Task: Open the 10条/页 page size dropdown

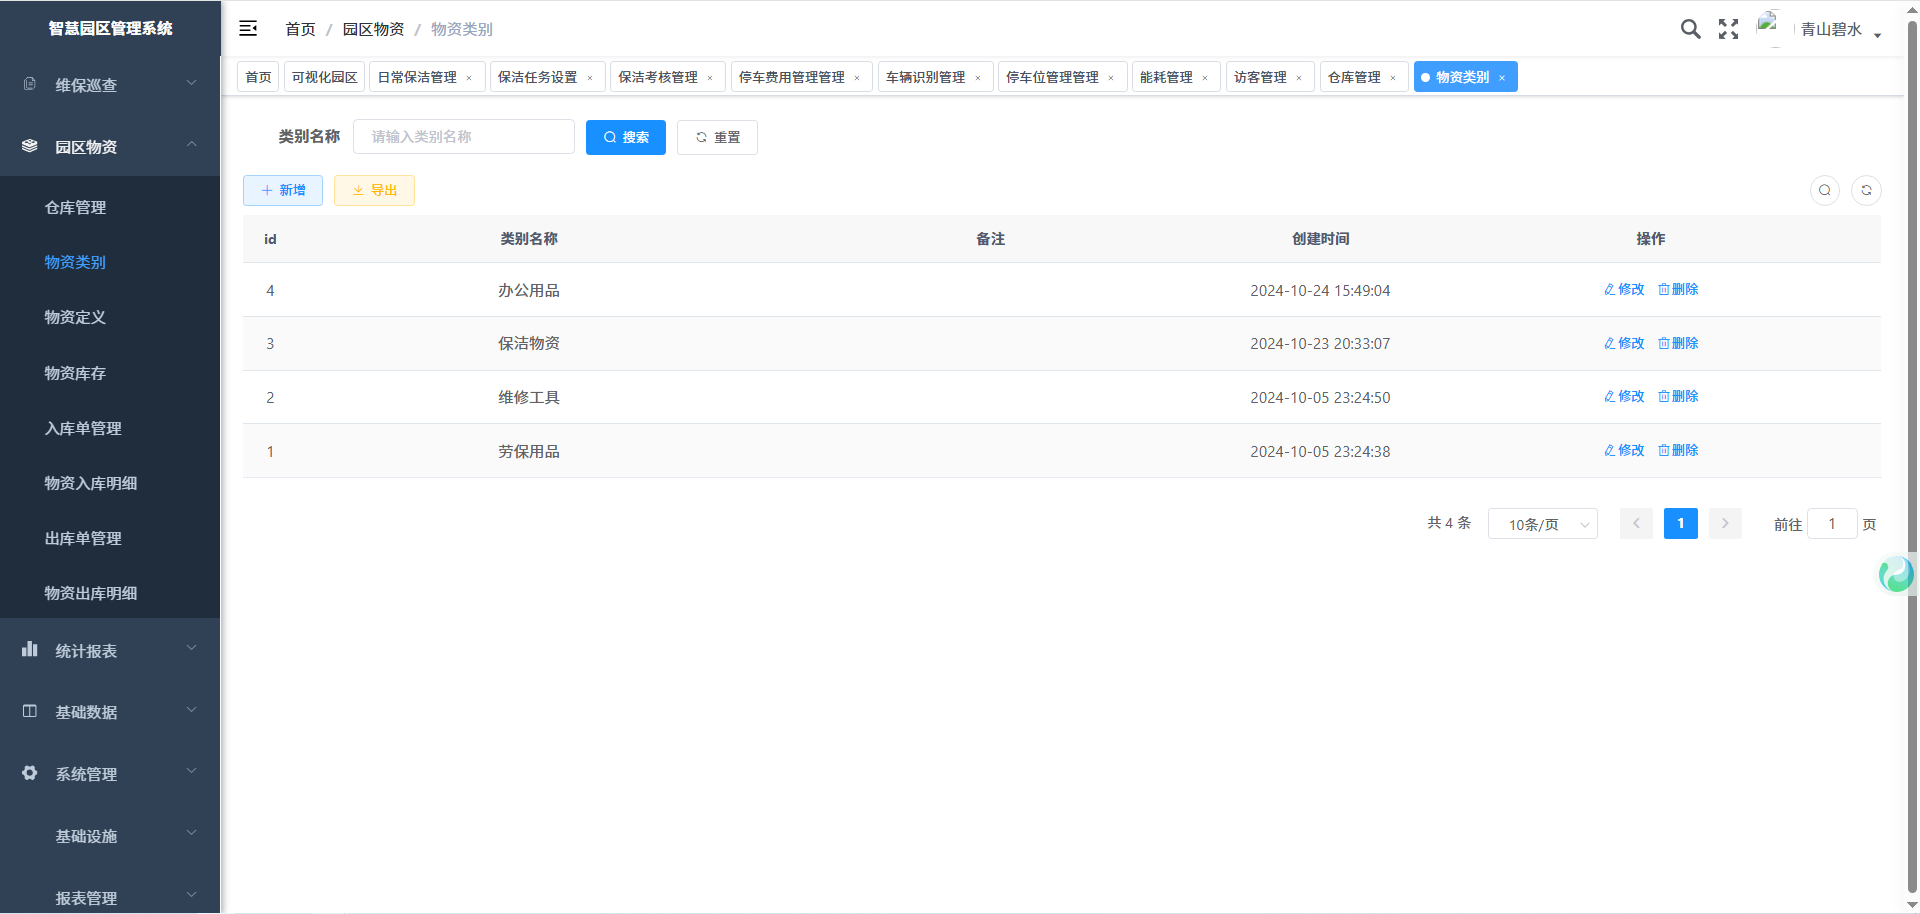Action: (1542, 524)
